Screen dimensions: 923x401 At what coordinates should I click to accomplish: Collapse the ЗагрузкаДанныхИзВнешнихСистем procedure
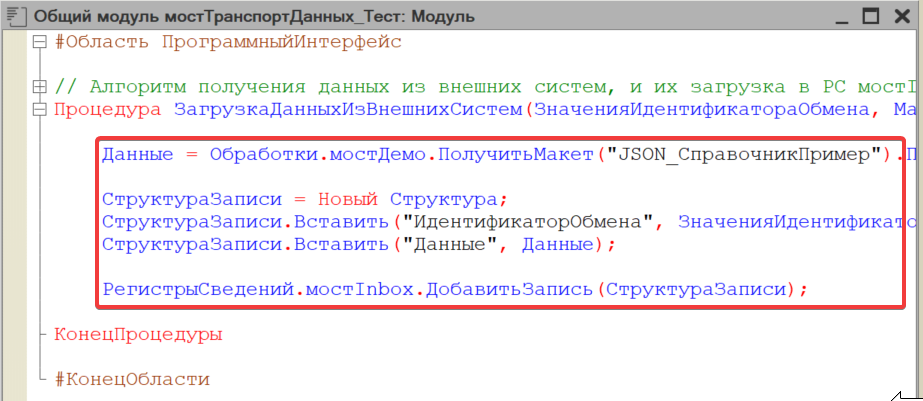[39, 110]
